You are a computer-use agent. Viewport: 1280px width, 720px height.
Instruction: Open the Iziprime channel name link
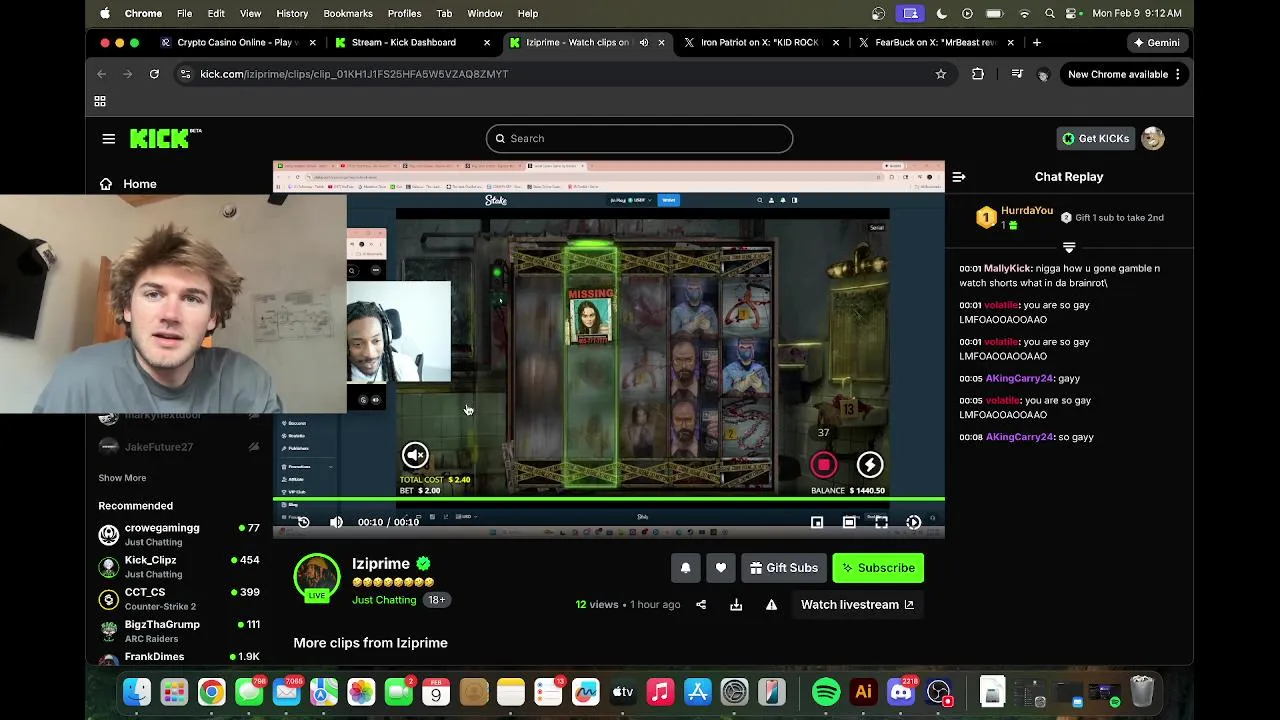point(381,564)
